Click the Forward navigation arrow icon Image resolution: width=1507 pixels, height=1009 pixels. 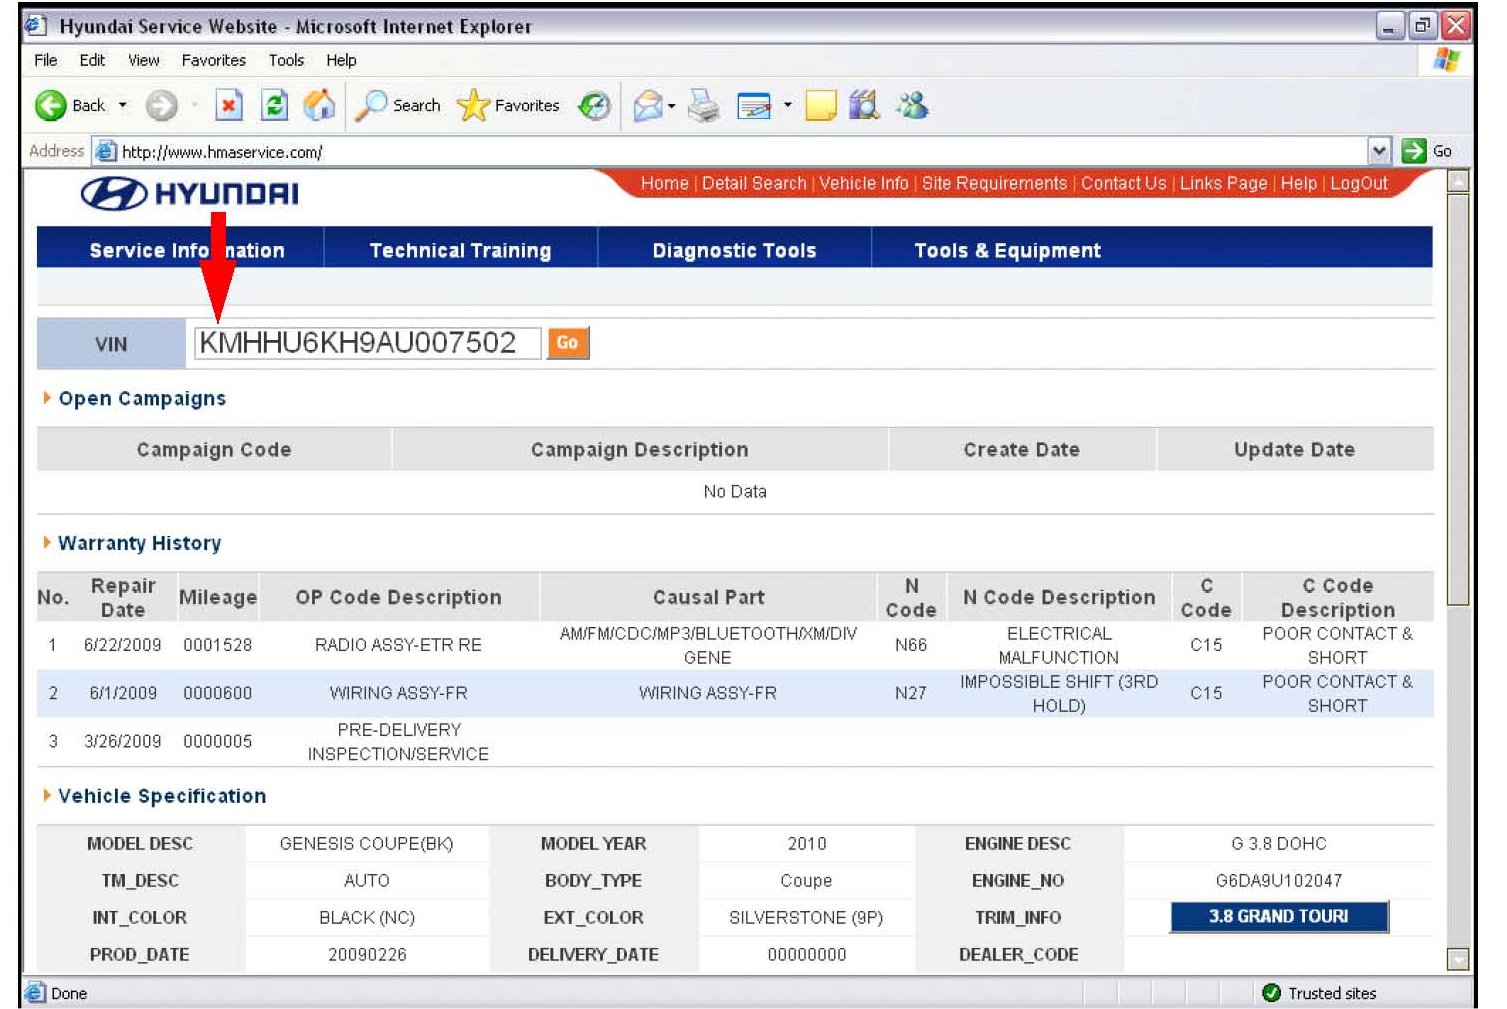(161, 105)
